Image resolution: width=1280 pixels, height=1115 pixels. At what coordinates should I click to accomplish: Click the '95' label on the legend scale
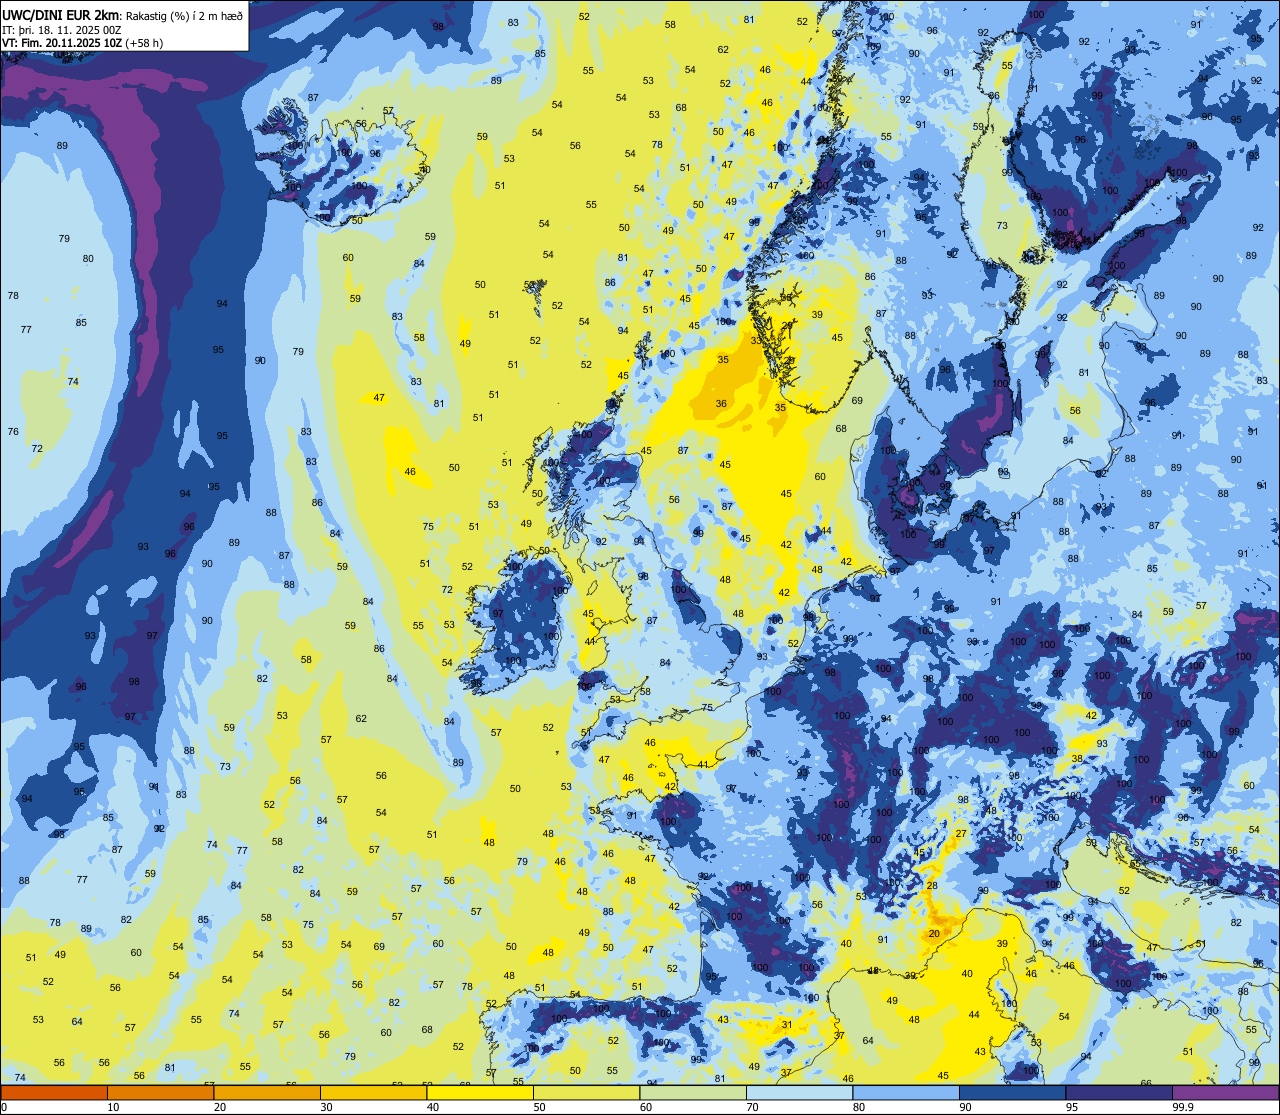1072,1107
